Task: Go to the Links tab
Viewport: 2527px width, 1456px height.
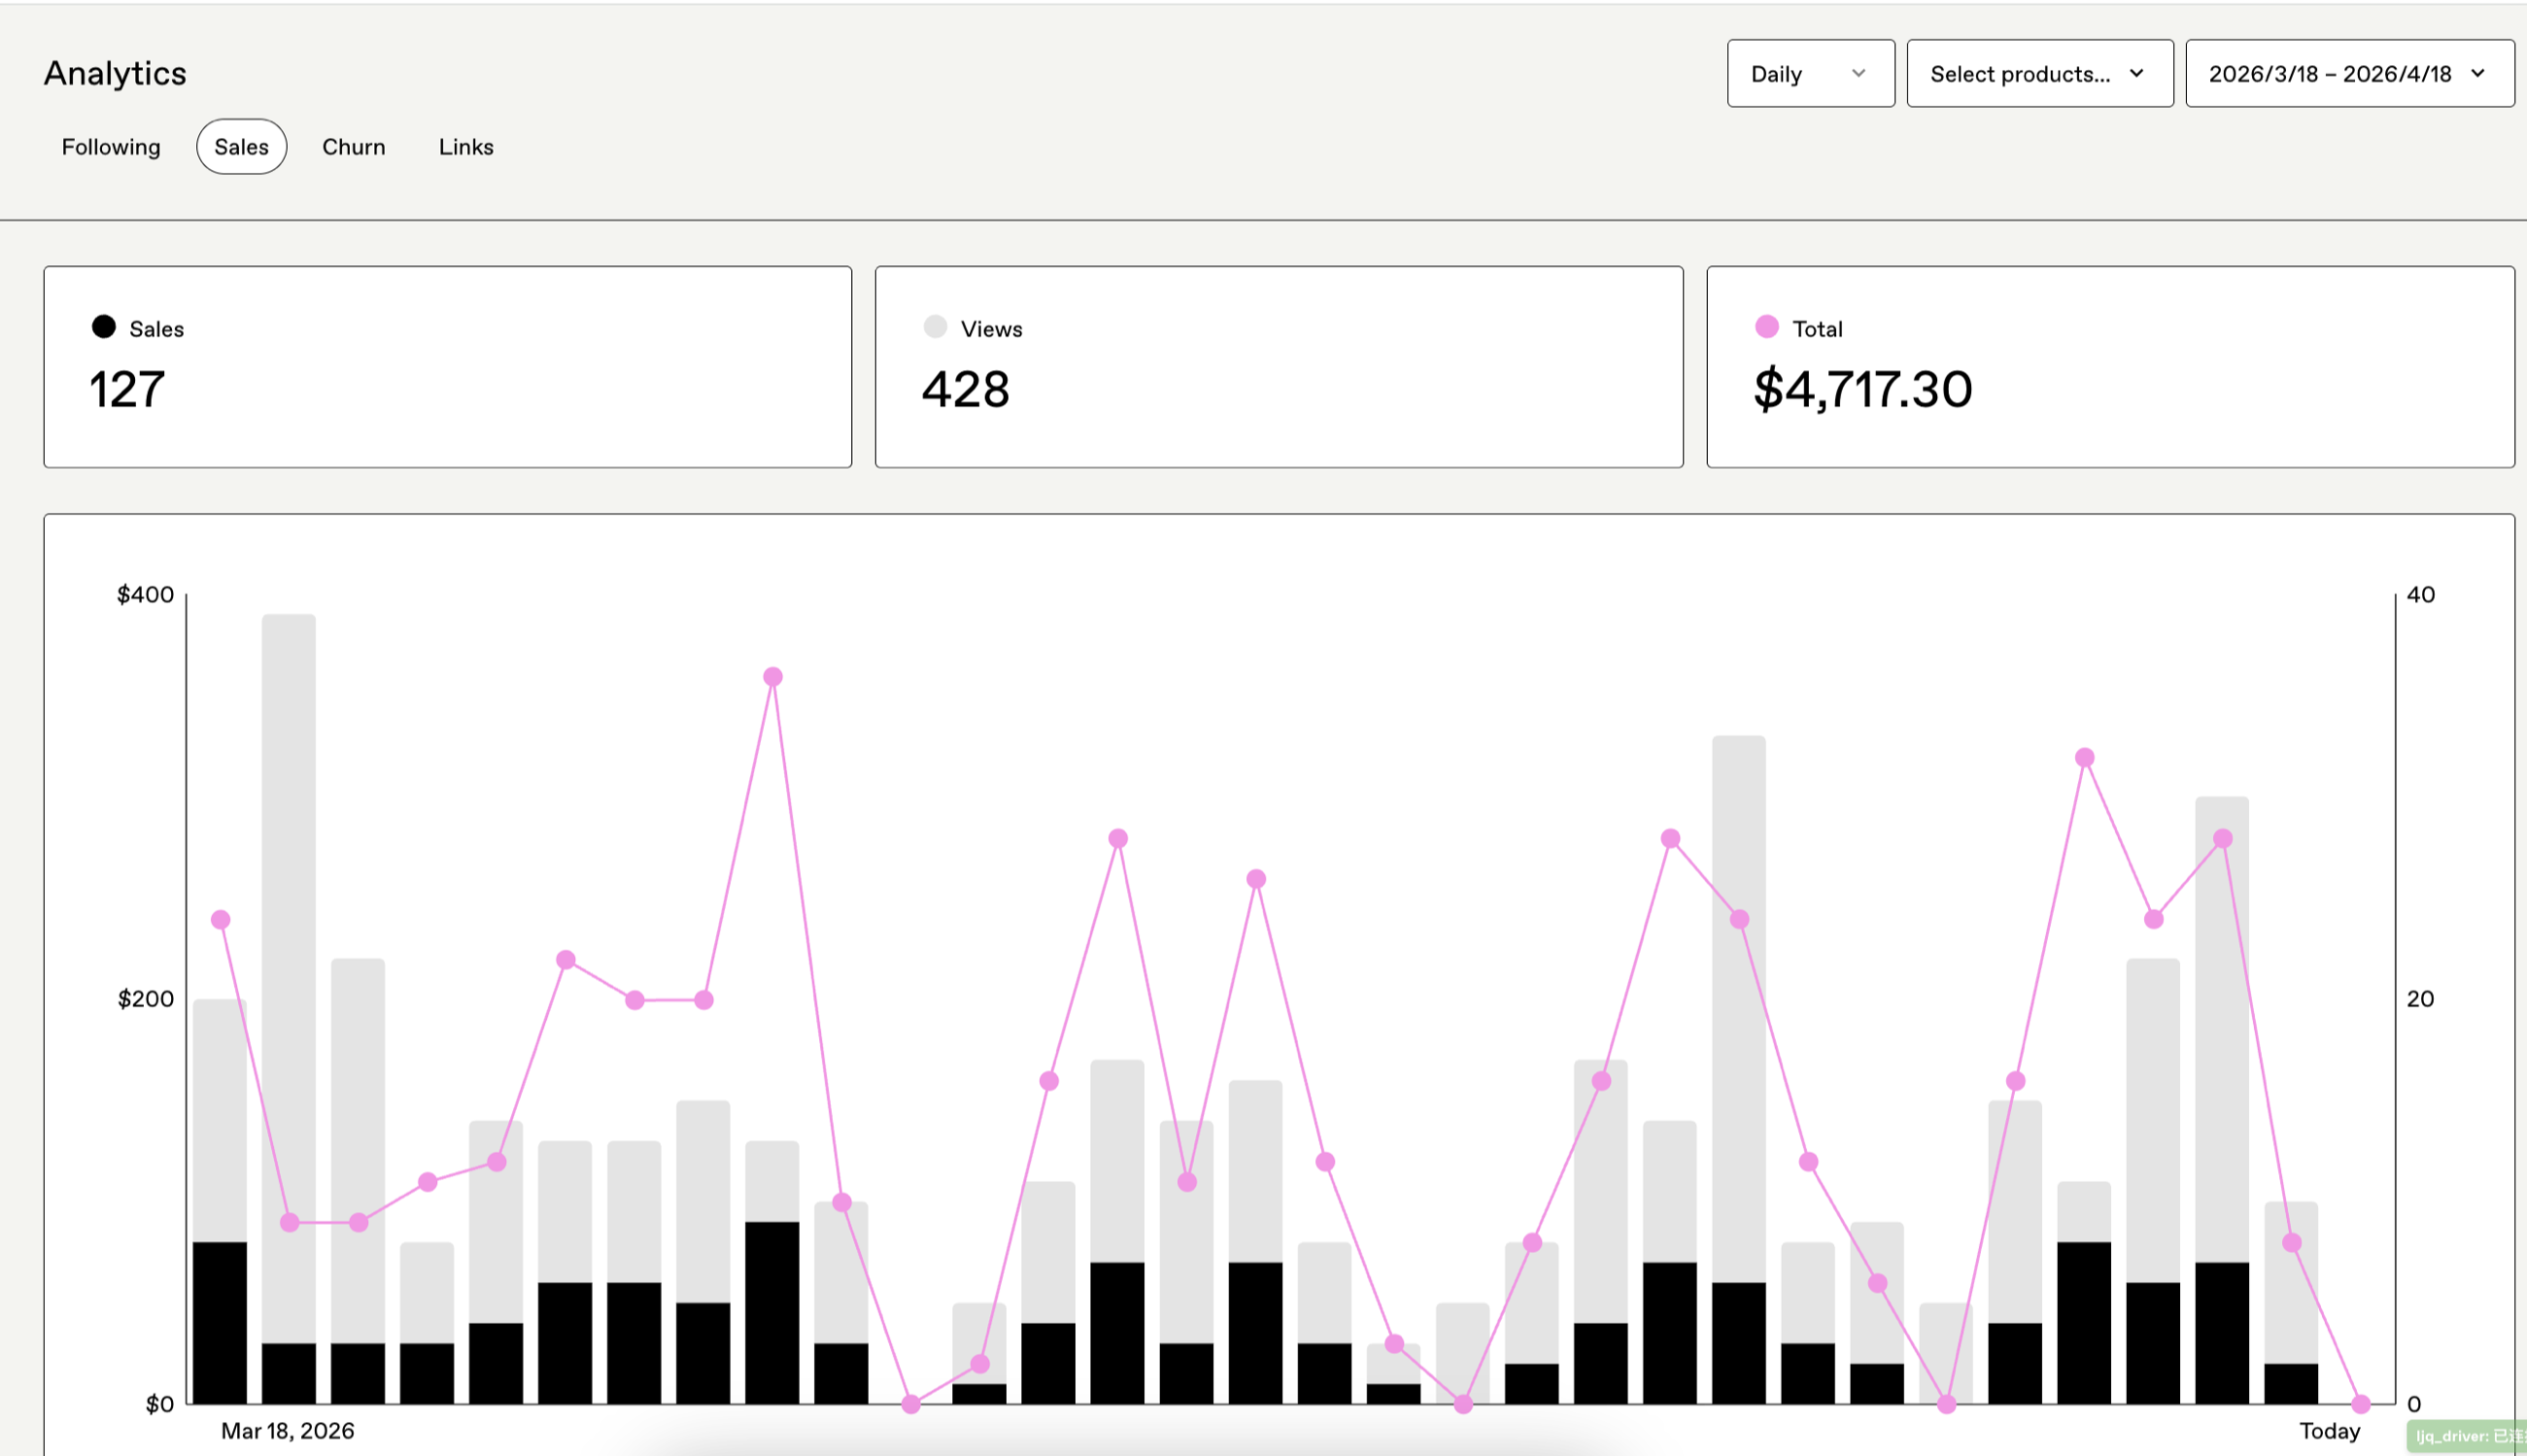Action: [x=466, y=147]
